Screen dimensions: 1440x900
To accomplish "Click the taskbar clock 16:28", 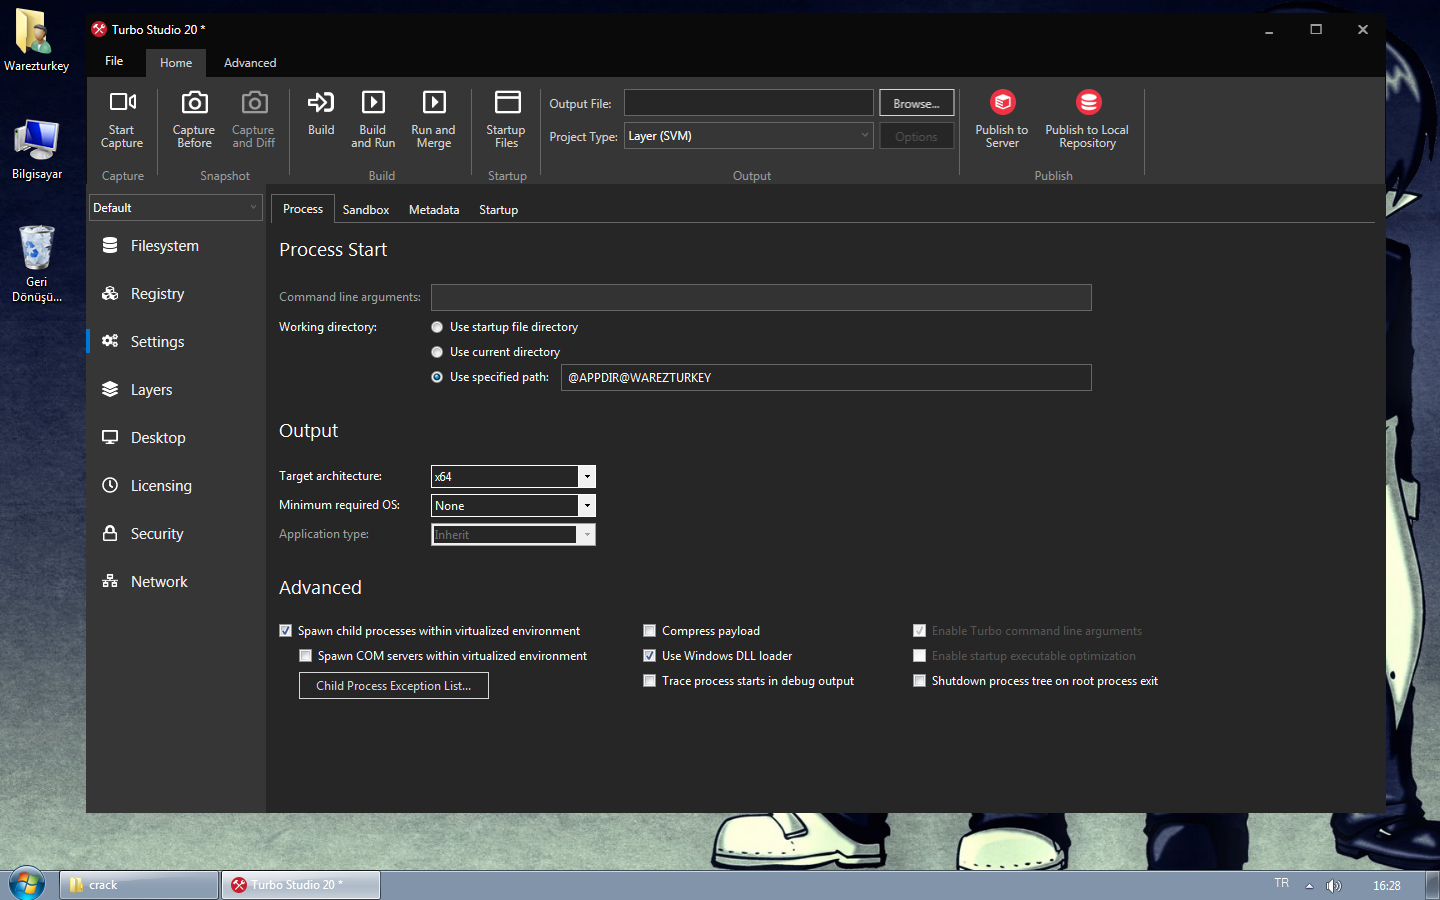I will coord(1387,885).
